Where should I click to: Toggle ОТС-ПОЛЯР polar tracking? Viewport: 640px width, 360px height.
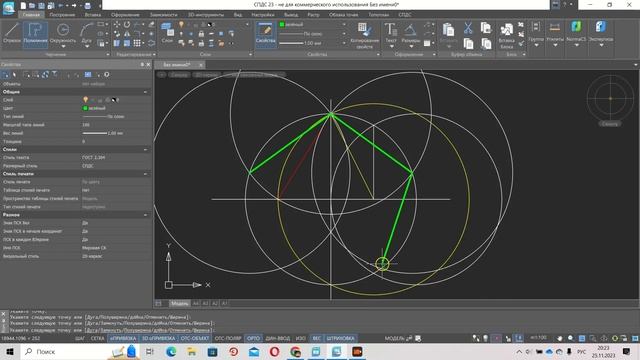[228, 338]
